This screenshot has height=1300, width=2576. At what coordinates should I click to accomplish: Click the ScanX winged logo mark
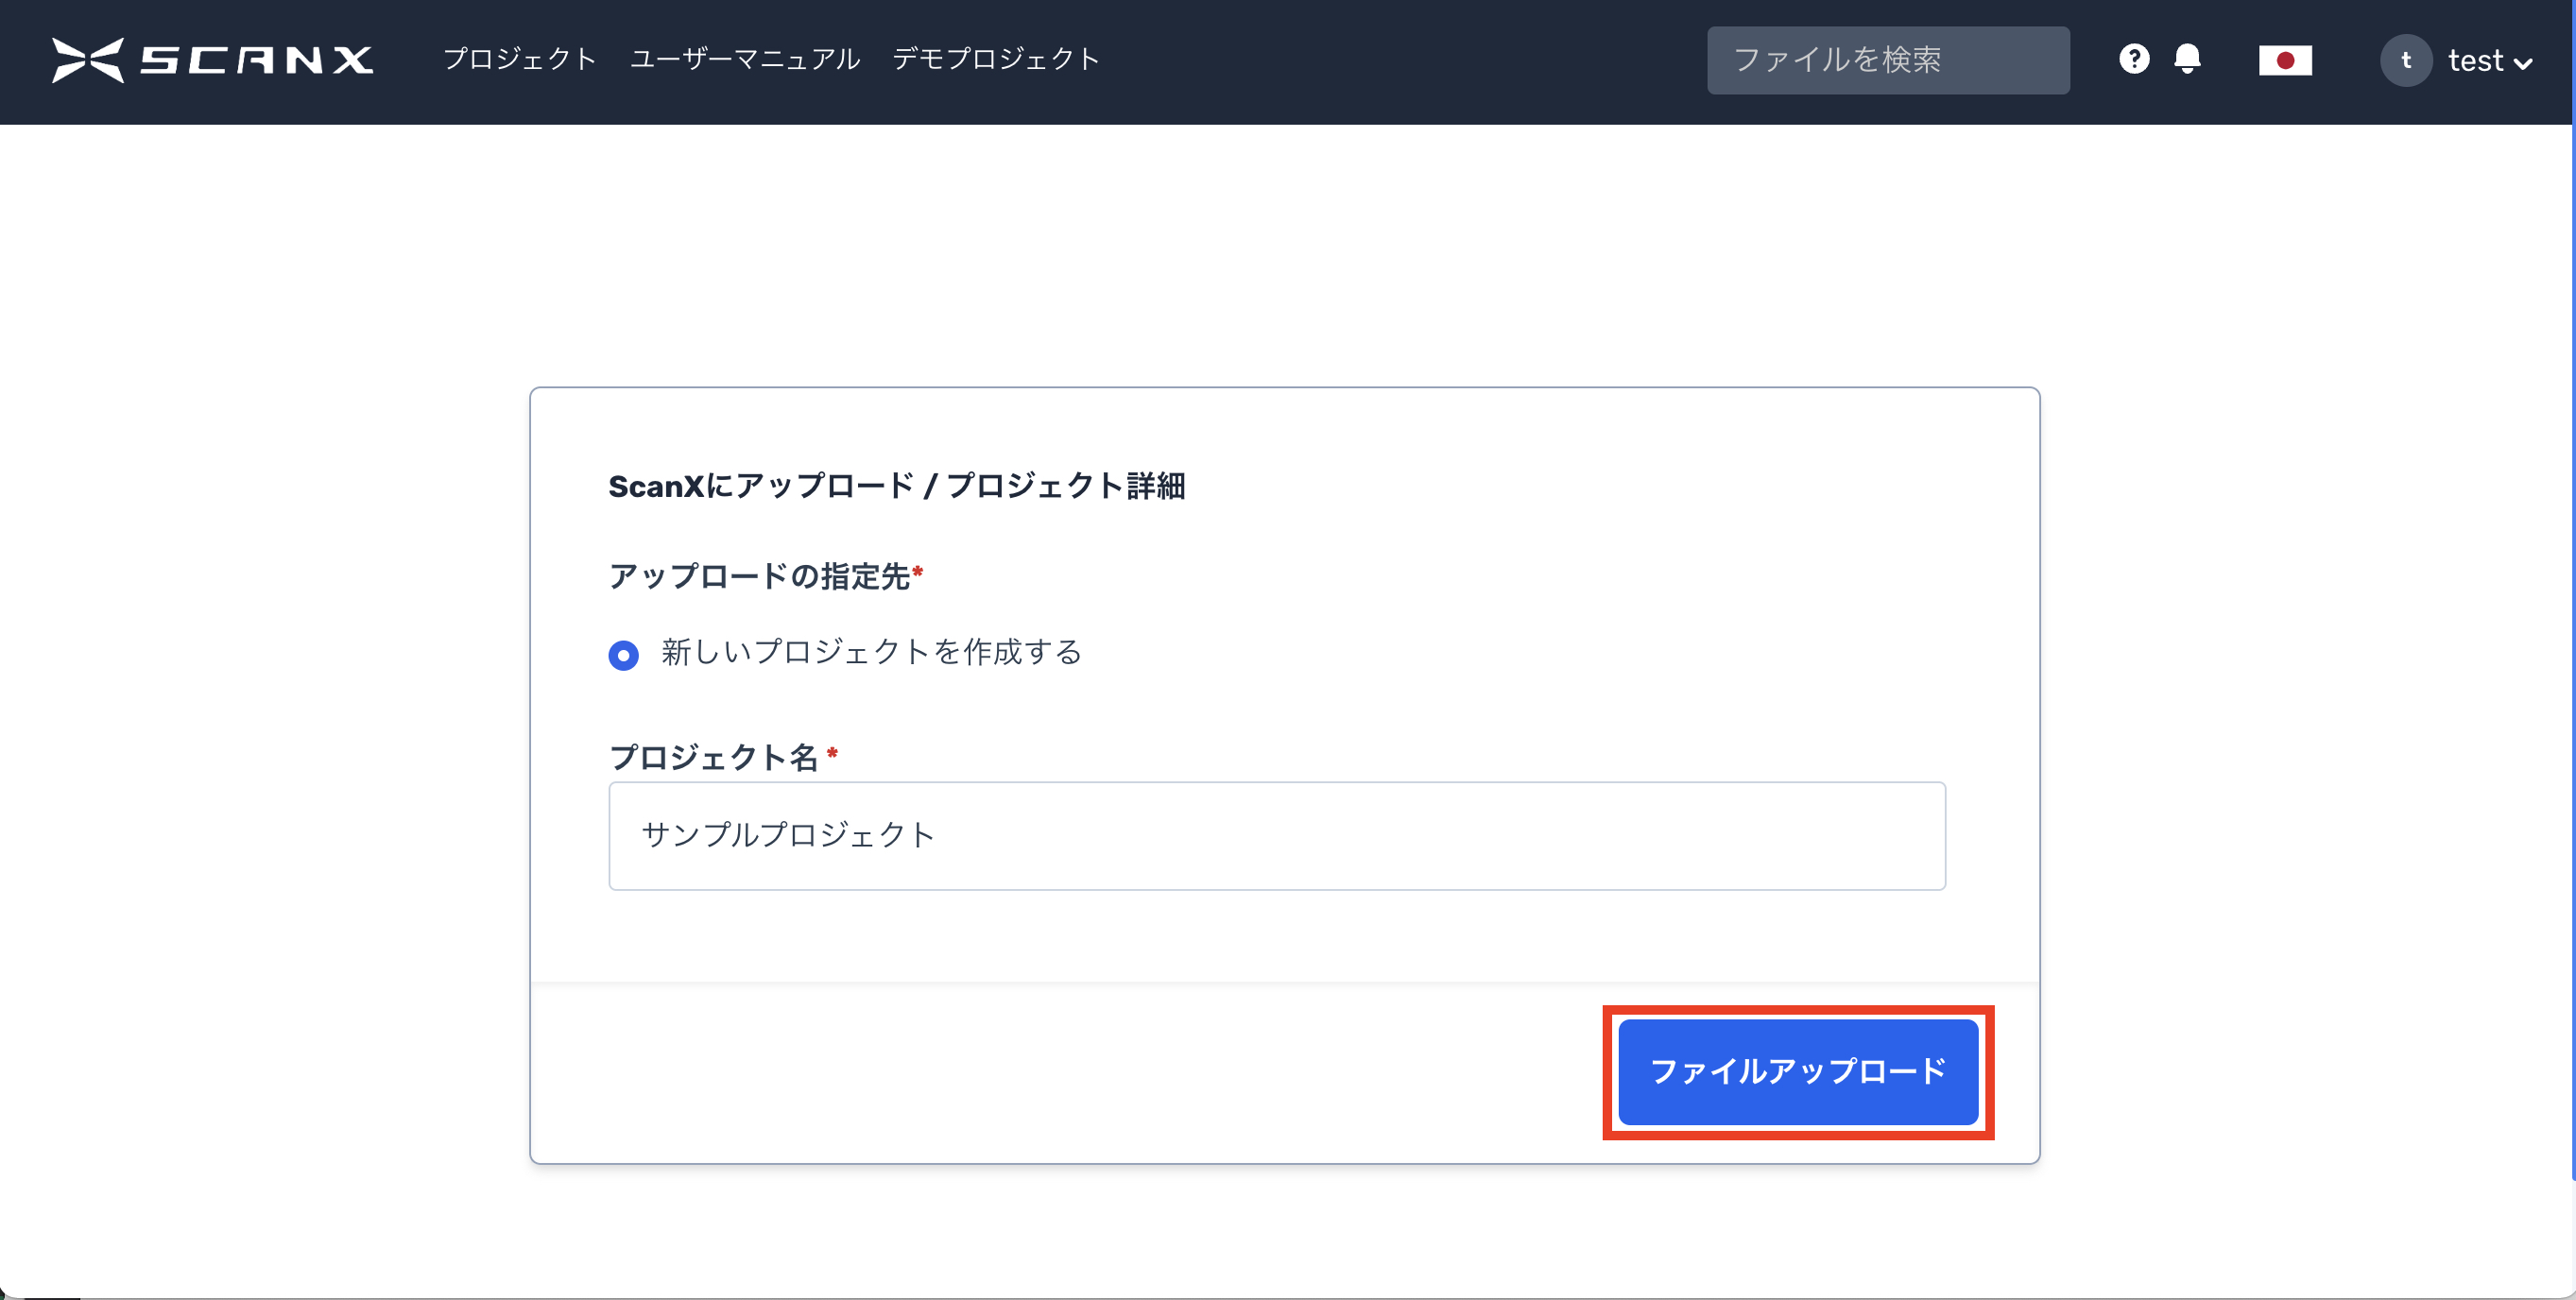[x=88, y=60]
